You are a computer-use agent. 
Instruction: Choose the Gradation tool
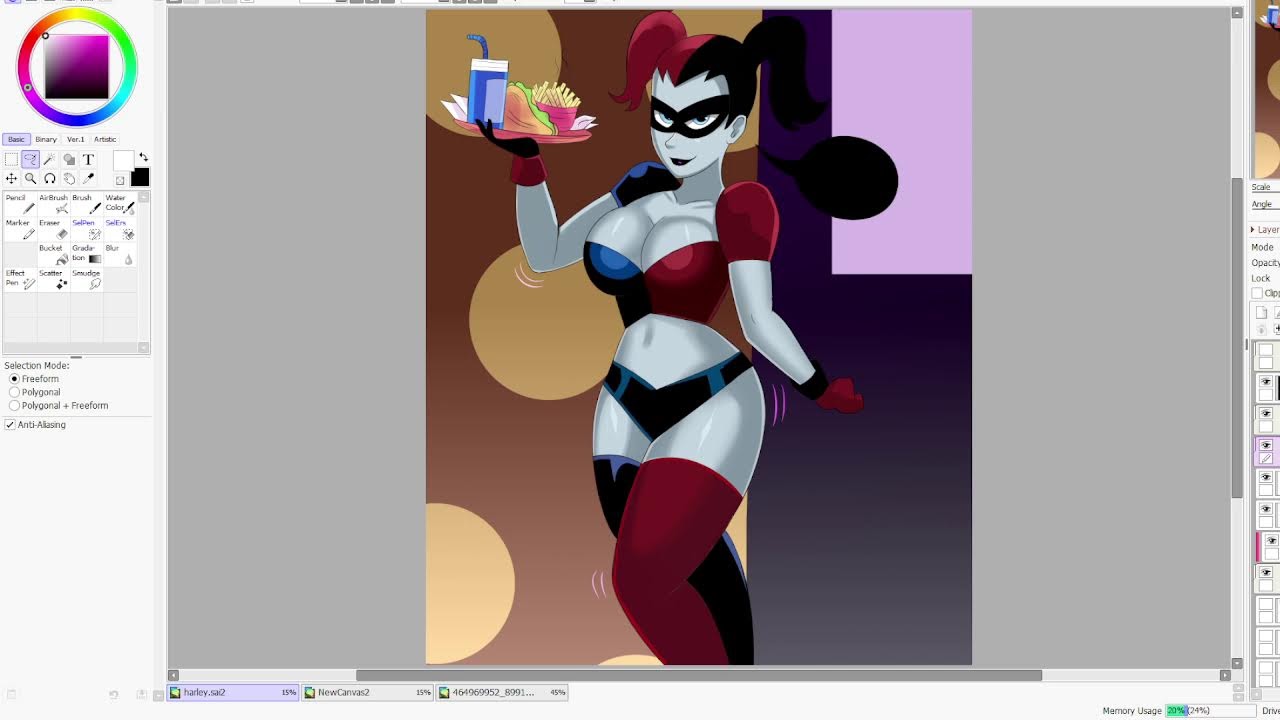pyautogui.click(x=87, y=253)
